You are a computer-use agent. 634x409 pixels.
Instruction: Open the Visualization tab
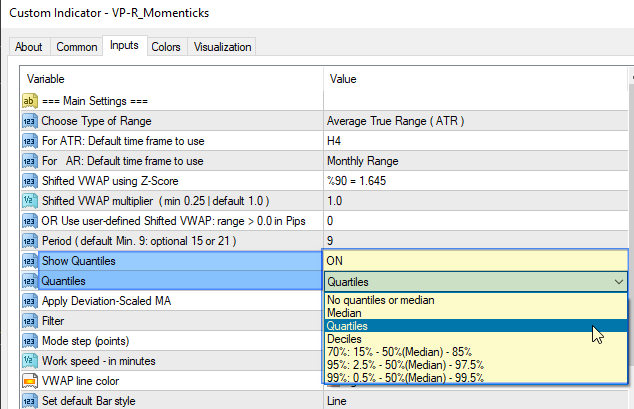(x=222, y=47)
